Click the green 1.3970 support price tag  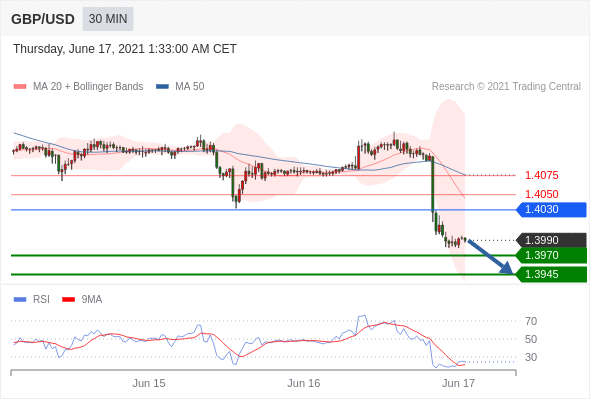(x=551, y=256)
